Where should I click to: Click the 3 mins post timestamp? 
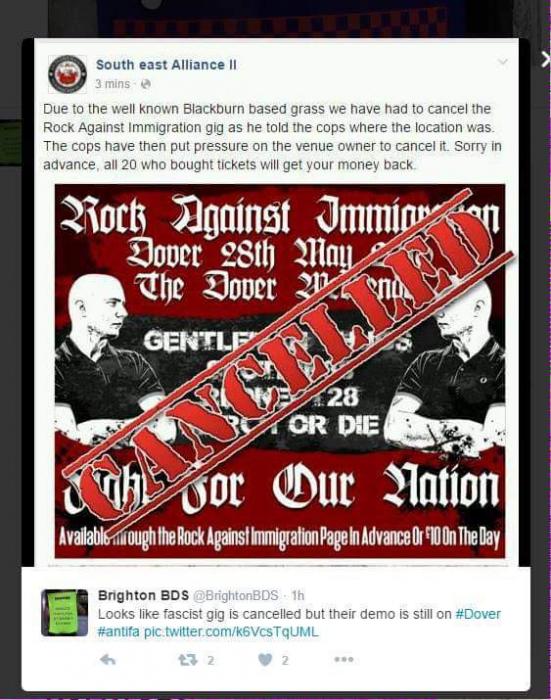click(113, 84)
